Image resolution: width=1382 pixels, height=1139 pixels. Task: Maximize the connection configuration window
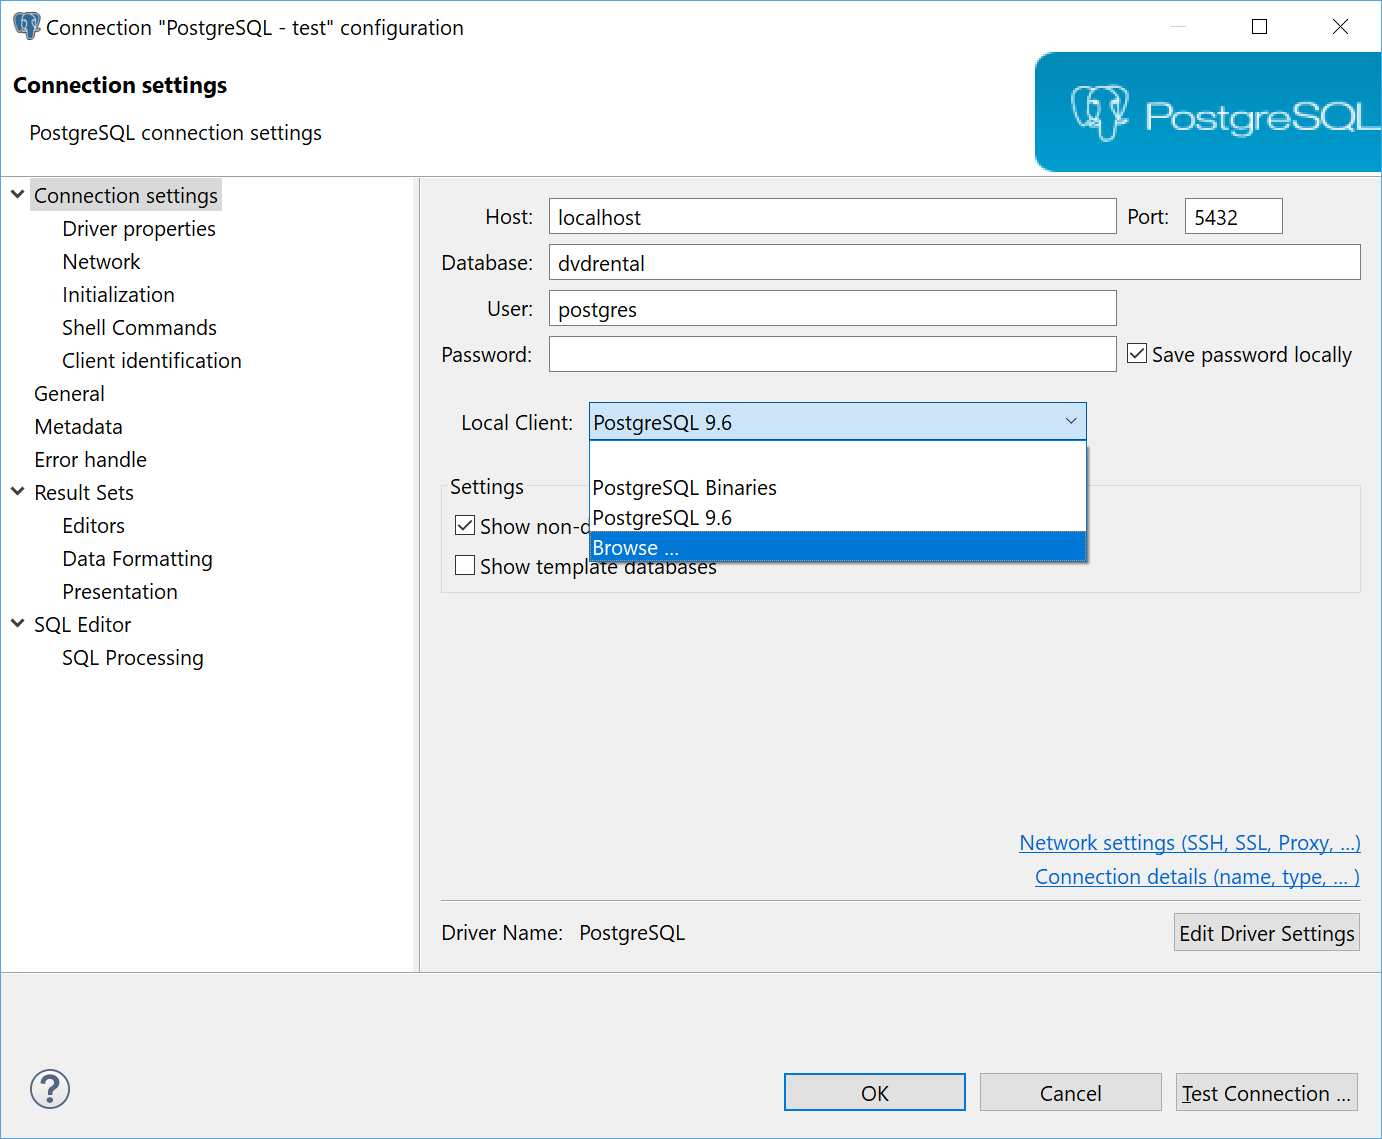(1260, 27)
